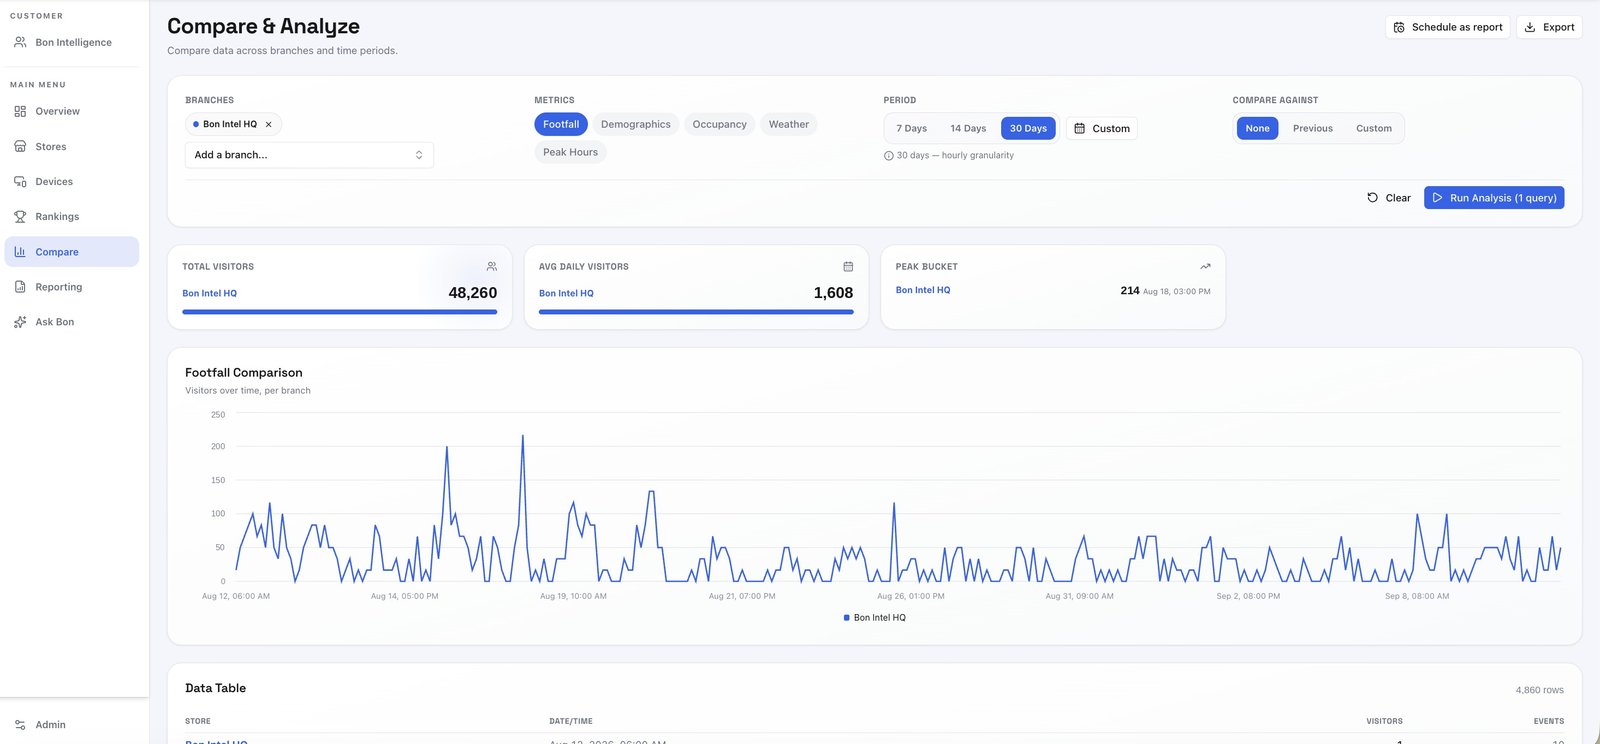
Task: Go to the Reporting page
Action: [x=72, y=287]
